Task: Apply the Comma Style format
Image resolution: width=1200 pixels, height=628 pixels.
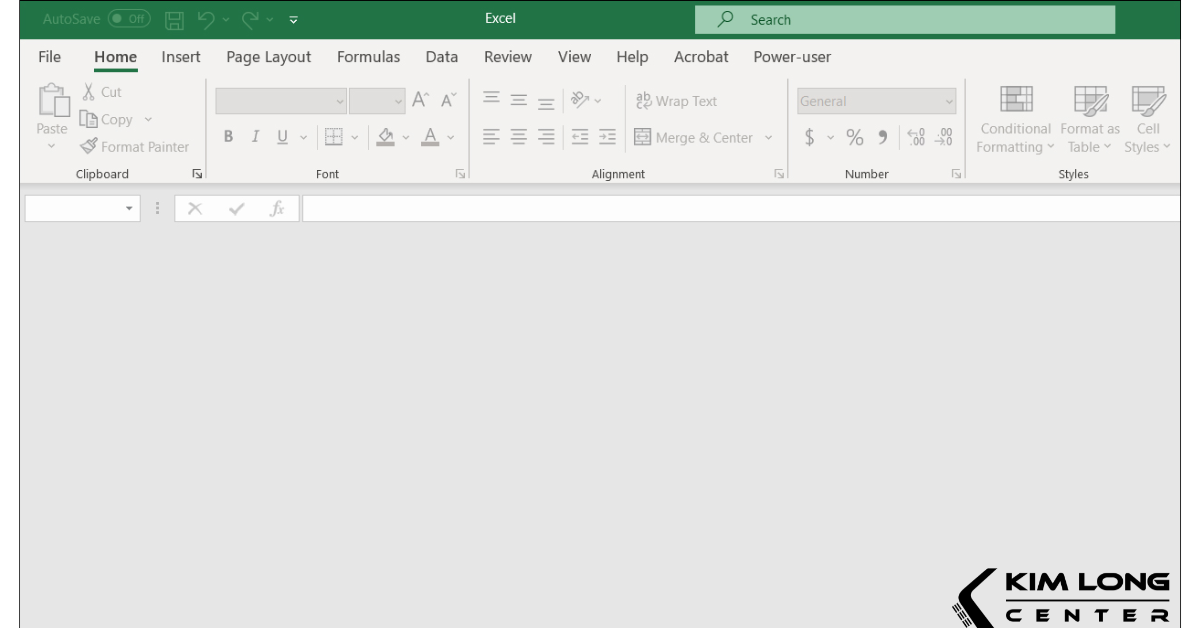Action: tap(883, 138)
